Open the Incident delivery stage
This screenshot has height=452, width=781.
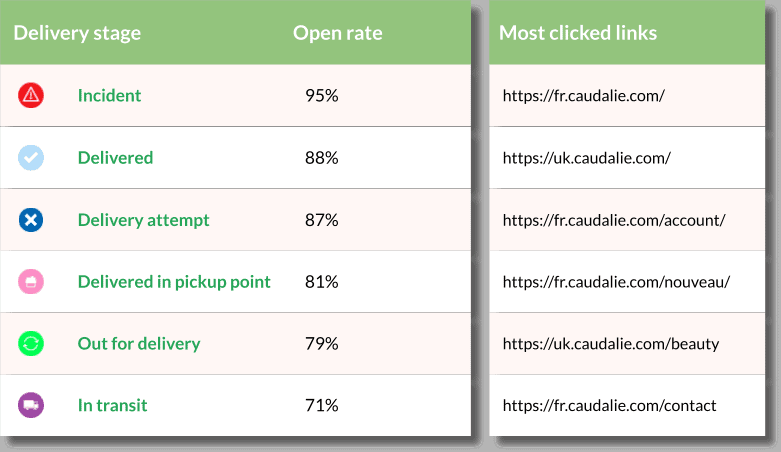109,95
